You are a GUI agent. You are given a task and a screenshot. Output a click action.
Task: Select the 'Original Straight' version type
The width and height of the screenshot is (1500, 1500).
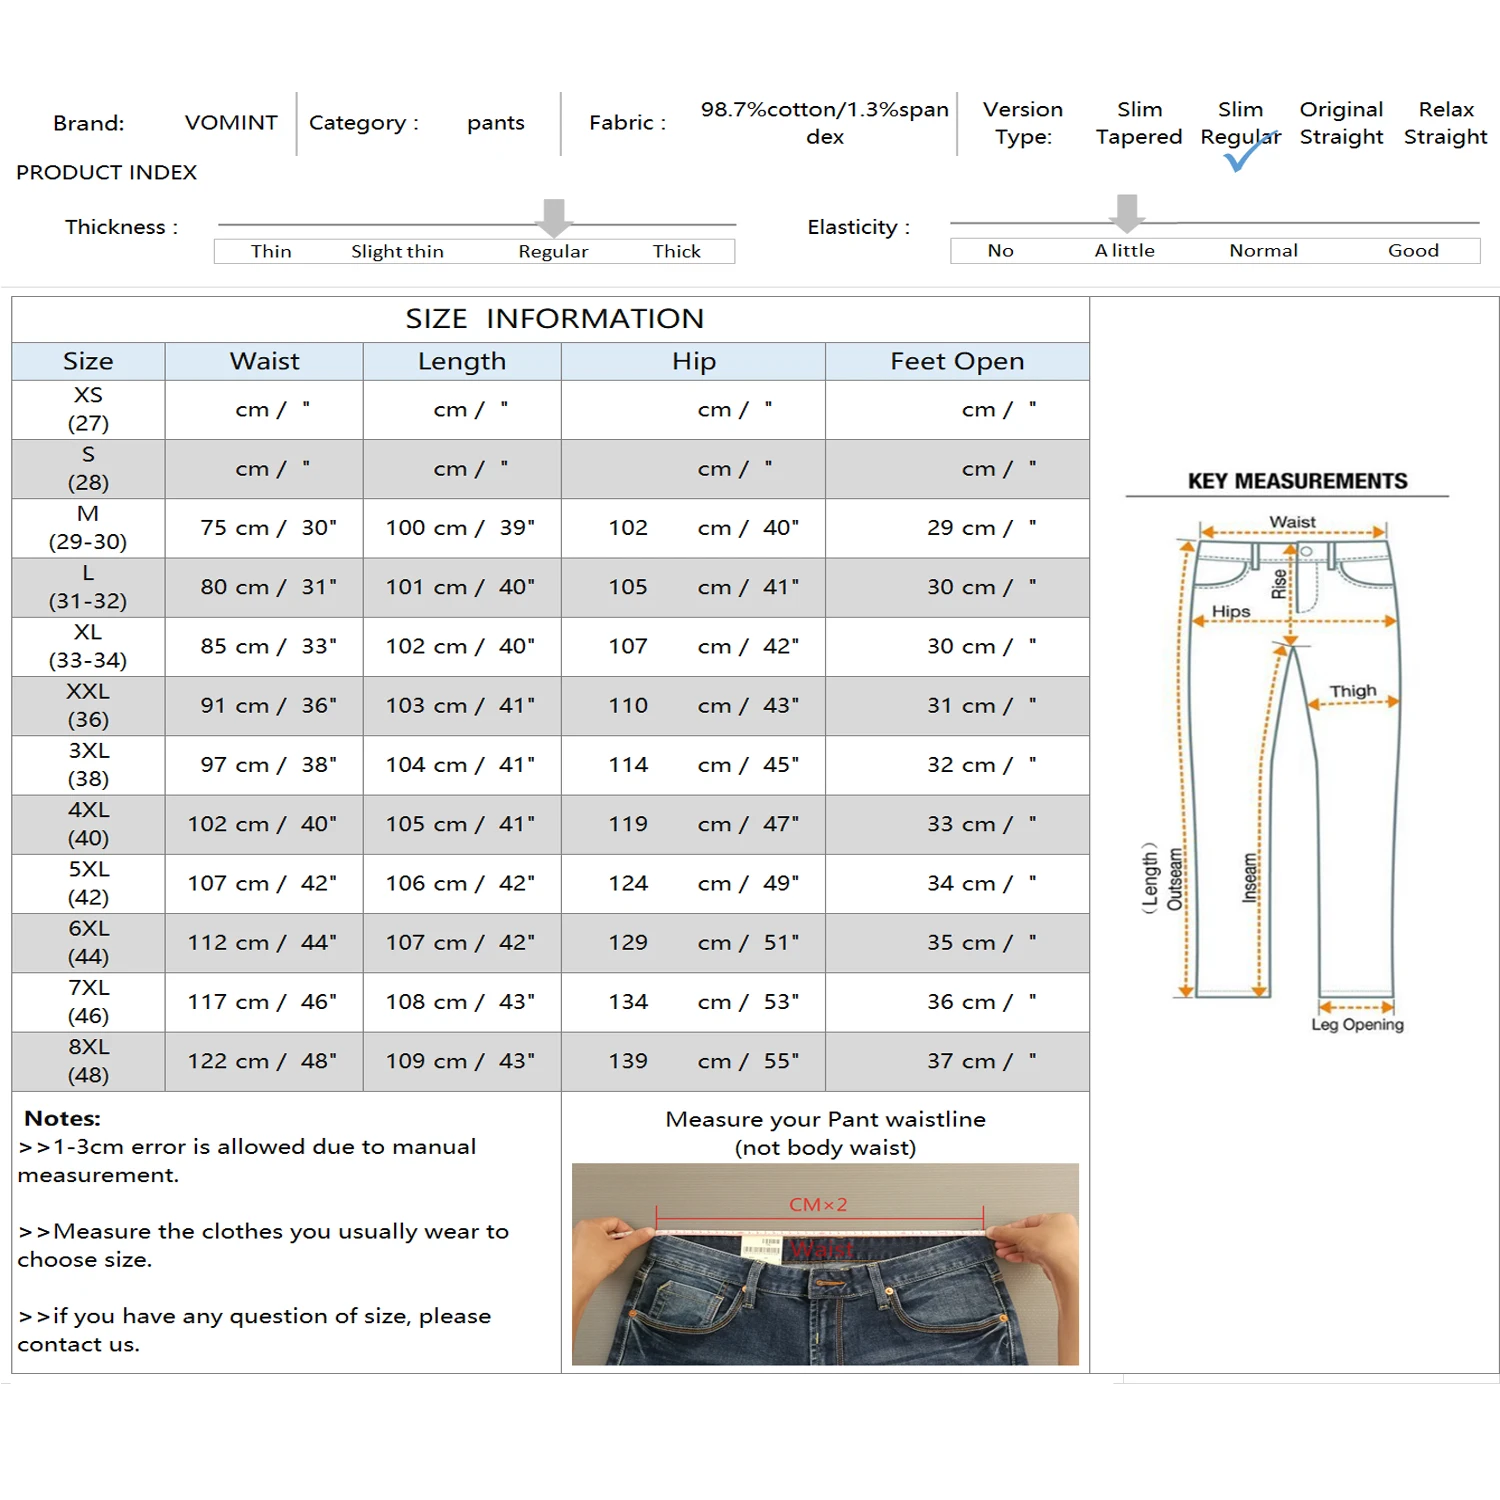click(1342, 123)
